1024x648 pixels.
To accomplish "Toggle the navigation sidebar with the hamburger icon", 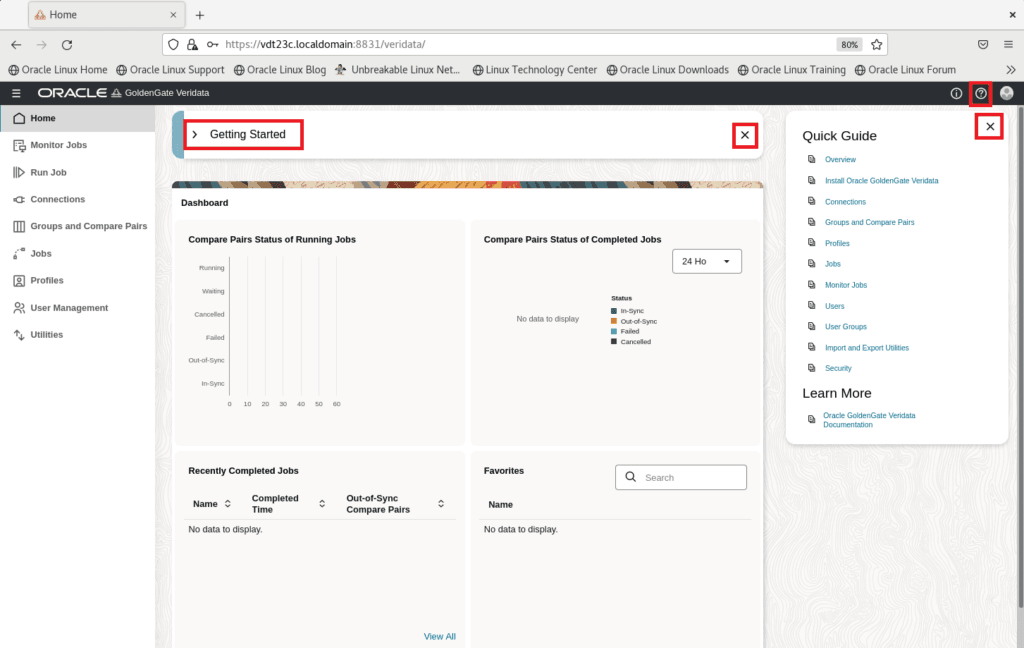I will pyautogui.click(x=16, y=93).
